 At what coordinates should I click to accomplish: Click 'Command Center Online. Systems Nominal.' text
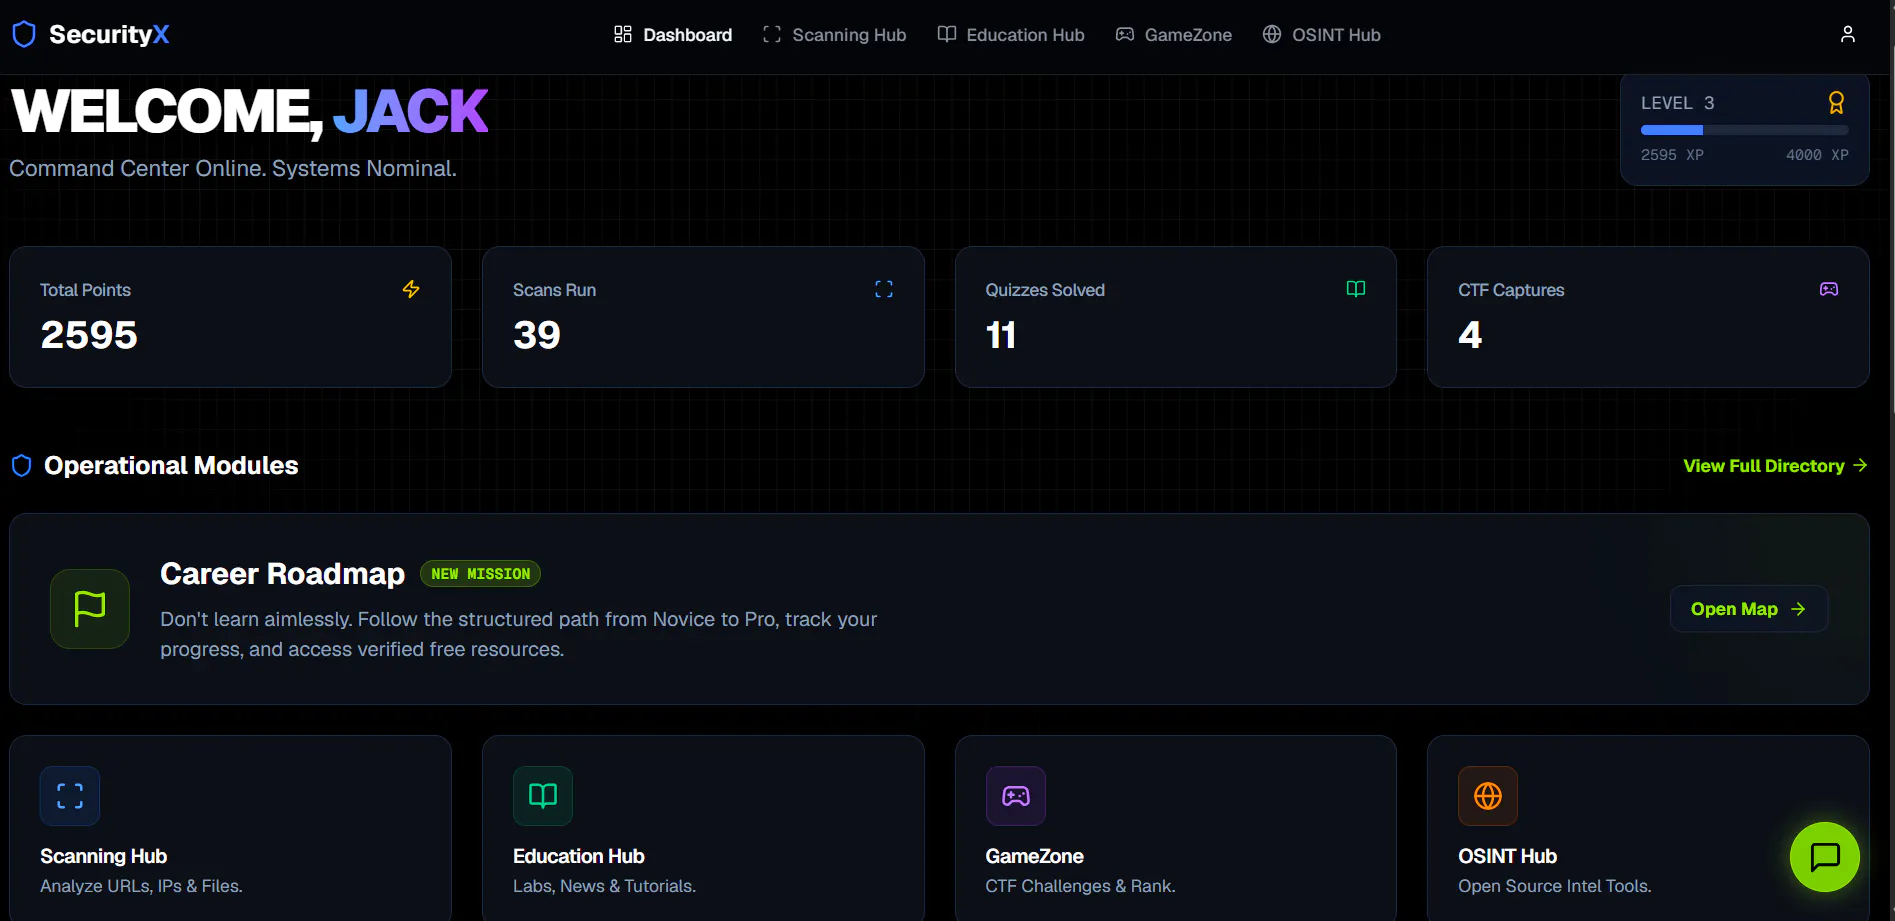point(233,169)
